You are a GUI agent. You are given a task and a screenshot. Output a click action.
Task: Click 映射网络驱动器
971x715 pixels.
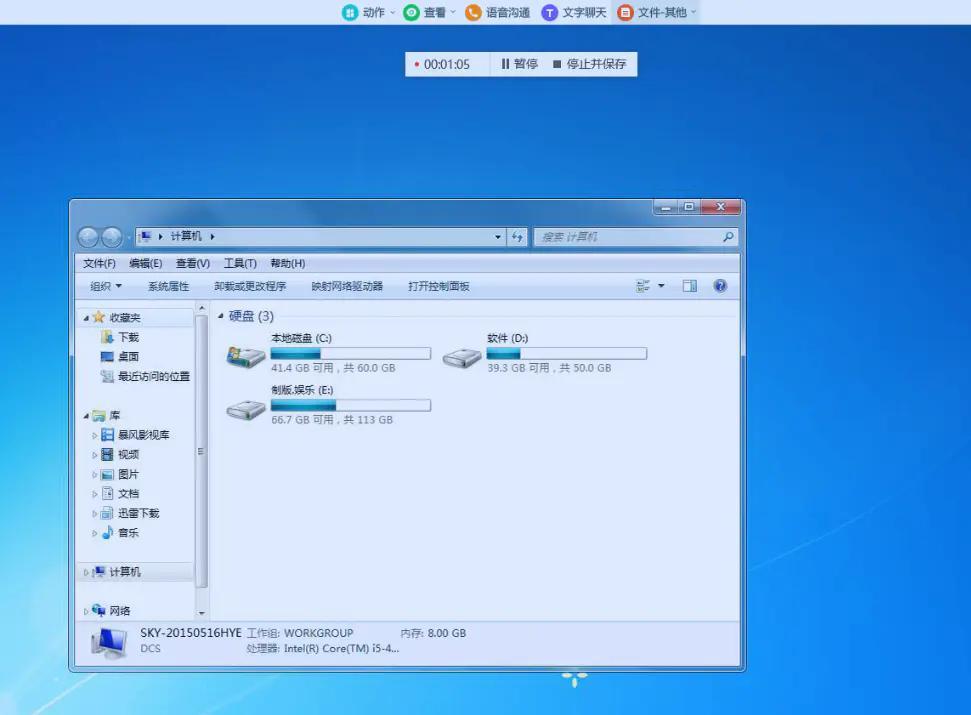click(x=347, y=286)
